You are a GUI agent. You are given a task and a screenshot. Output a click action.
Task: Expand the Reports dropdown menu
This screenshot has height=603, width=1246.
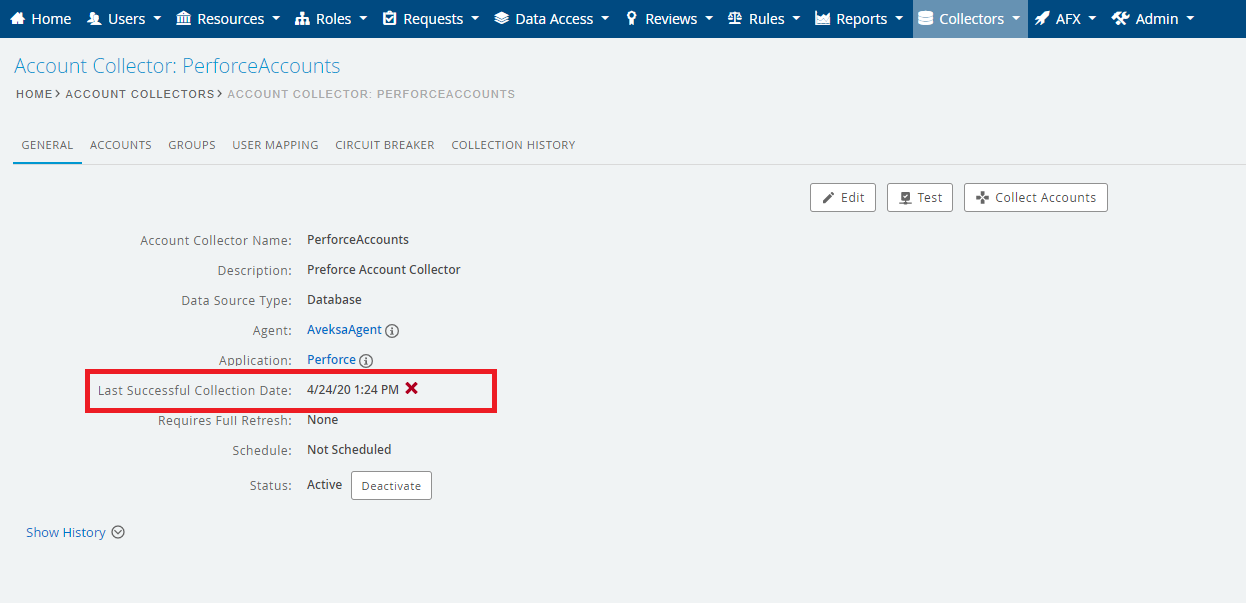click(859, 19)
